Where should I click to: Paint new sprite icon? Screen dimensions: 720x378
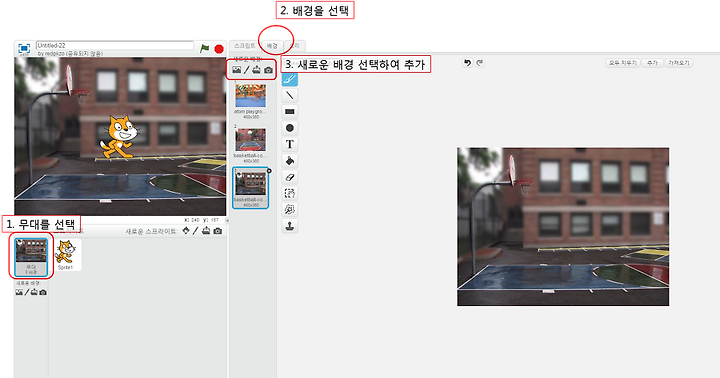[x=196, y=231]
